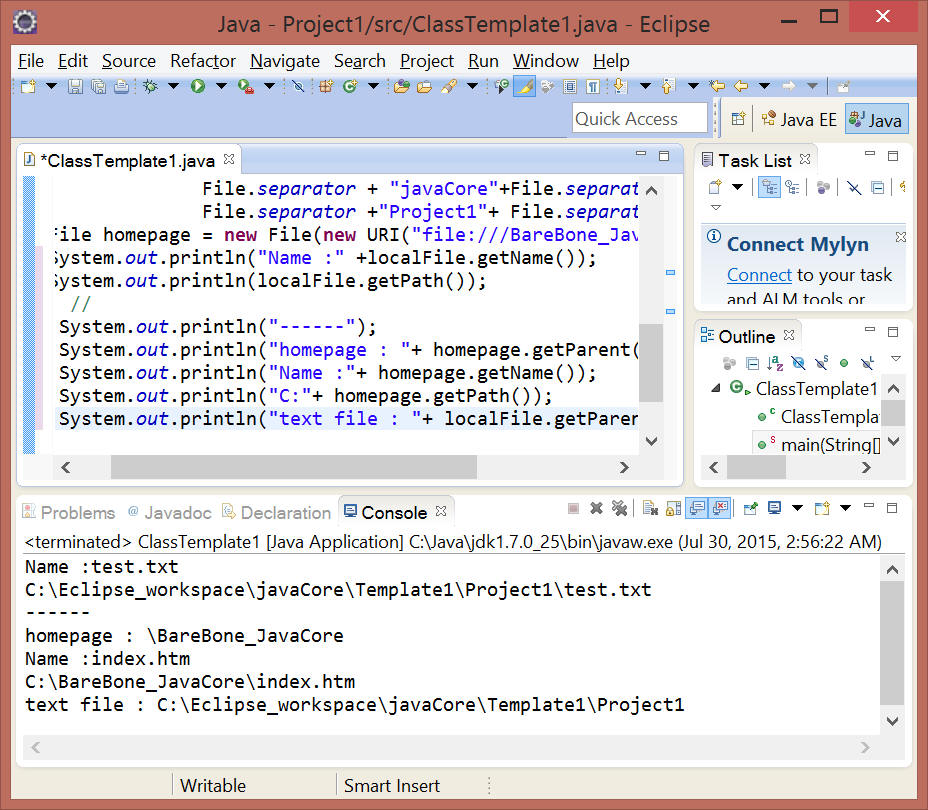Open the Run configurations dropdown arrow

pyautogui.click(x=221, y=86)
